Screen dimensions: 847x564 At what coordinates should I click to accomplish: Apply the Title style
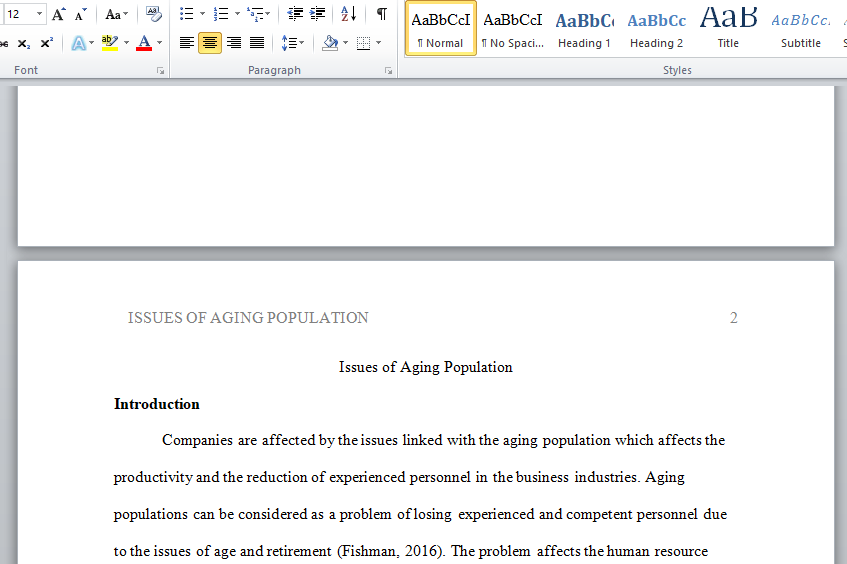[x=728, y=29]
